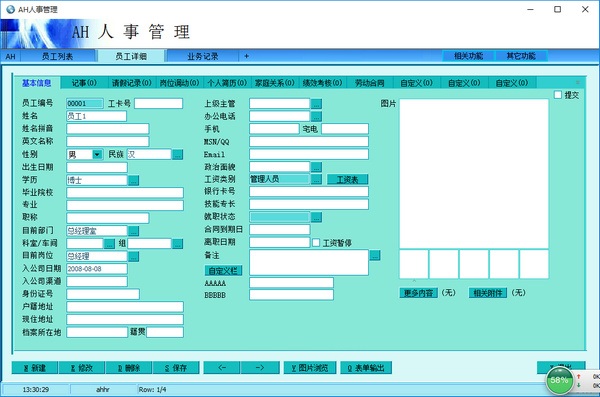This screenshot has height=397, width=600.
Task: Open education lookup button beside 学历 field
Action: (133, 180)
